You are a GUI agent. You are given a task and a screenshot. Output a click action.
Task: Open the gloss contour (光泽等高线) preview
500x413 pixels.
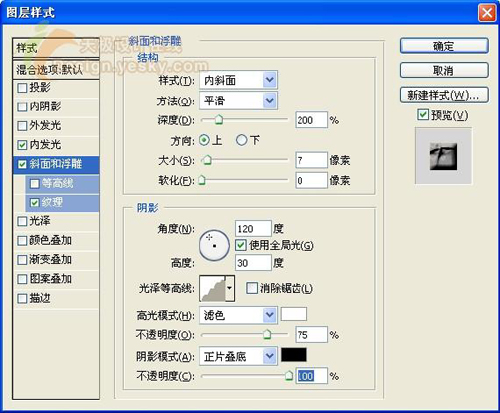tap(212, 288)
